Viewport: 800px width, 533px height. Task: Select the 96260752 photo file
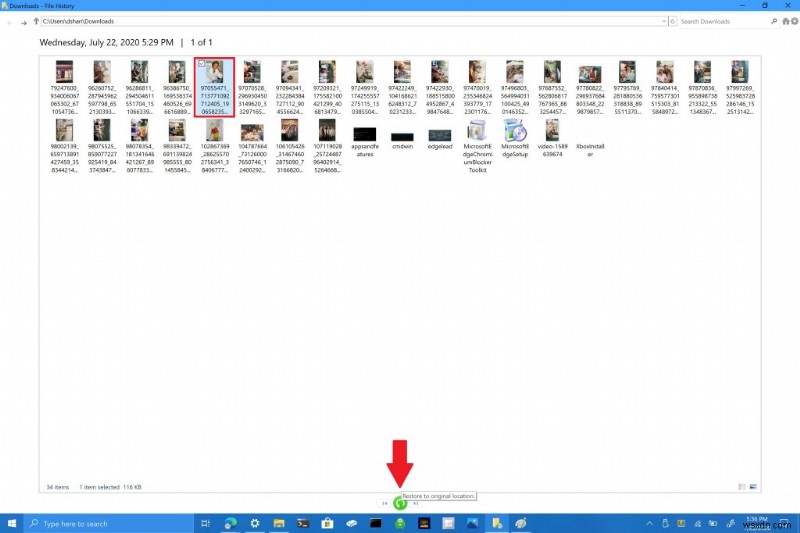tap(102, 87)
